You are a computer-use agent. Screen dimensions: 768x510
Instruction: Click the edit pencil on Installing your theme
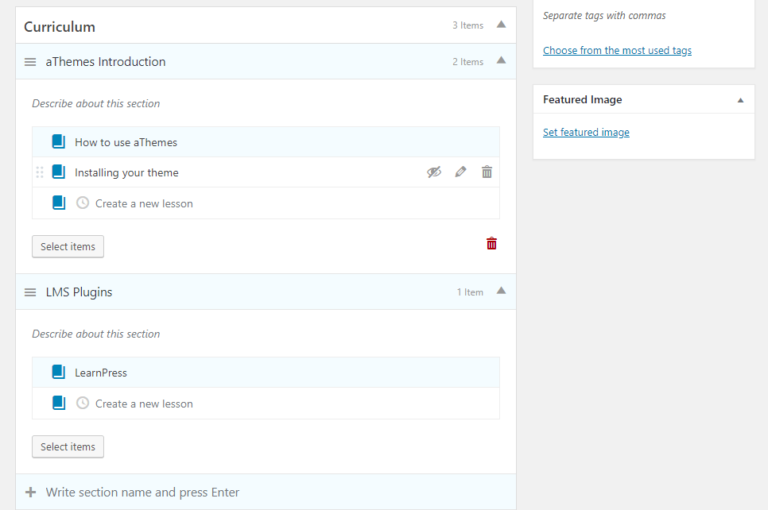coord(460,172)
